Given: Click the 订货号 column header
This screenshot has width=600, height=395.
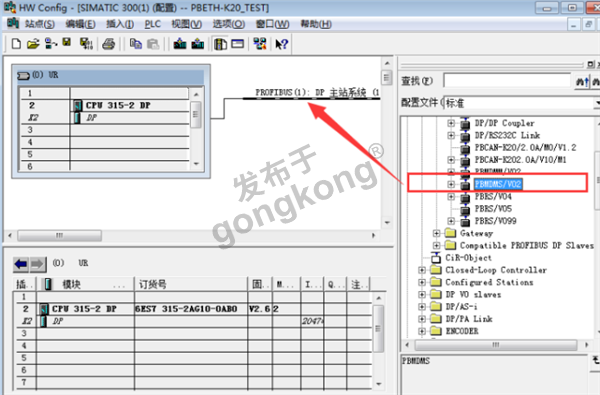Looking at the screenshot, I should pyautogui.click(x=191, y=284).
